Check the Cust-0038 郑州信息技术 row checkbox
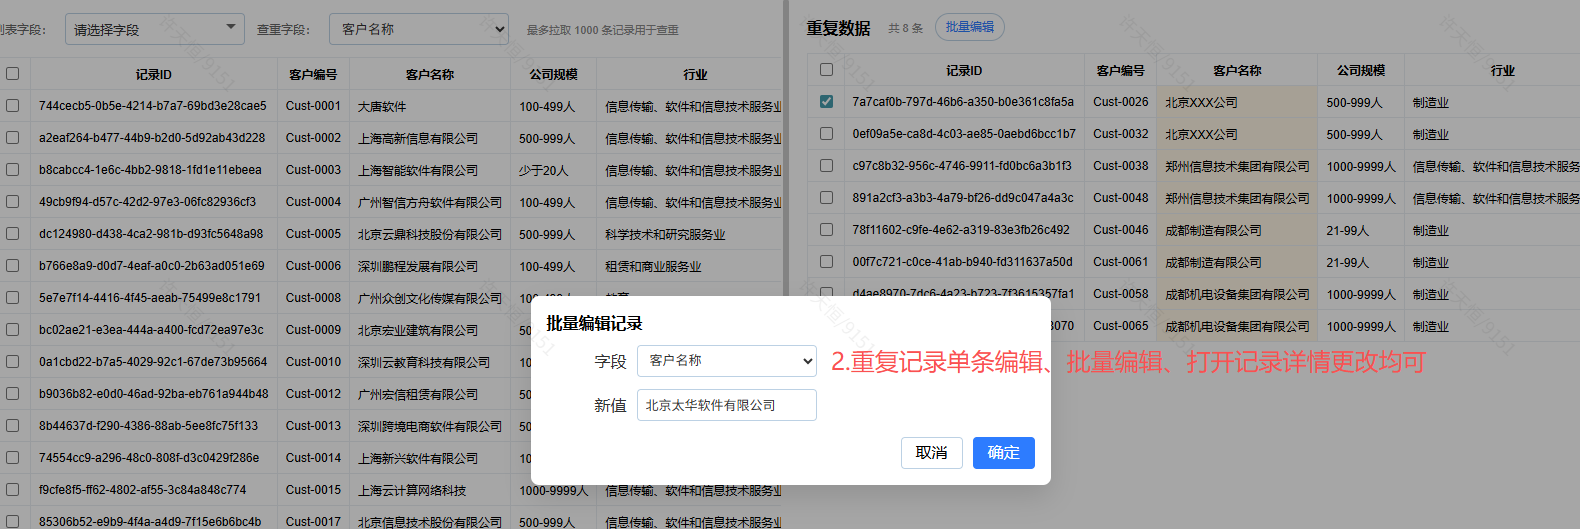The height and width of the screenshot is (529, 1580). pyautogui.click(x=826, y=165)
